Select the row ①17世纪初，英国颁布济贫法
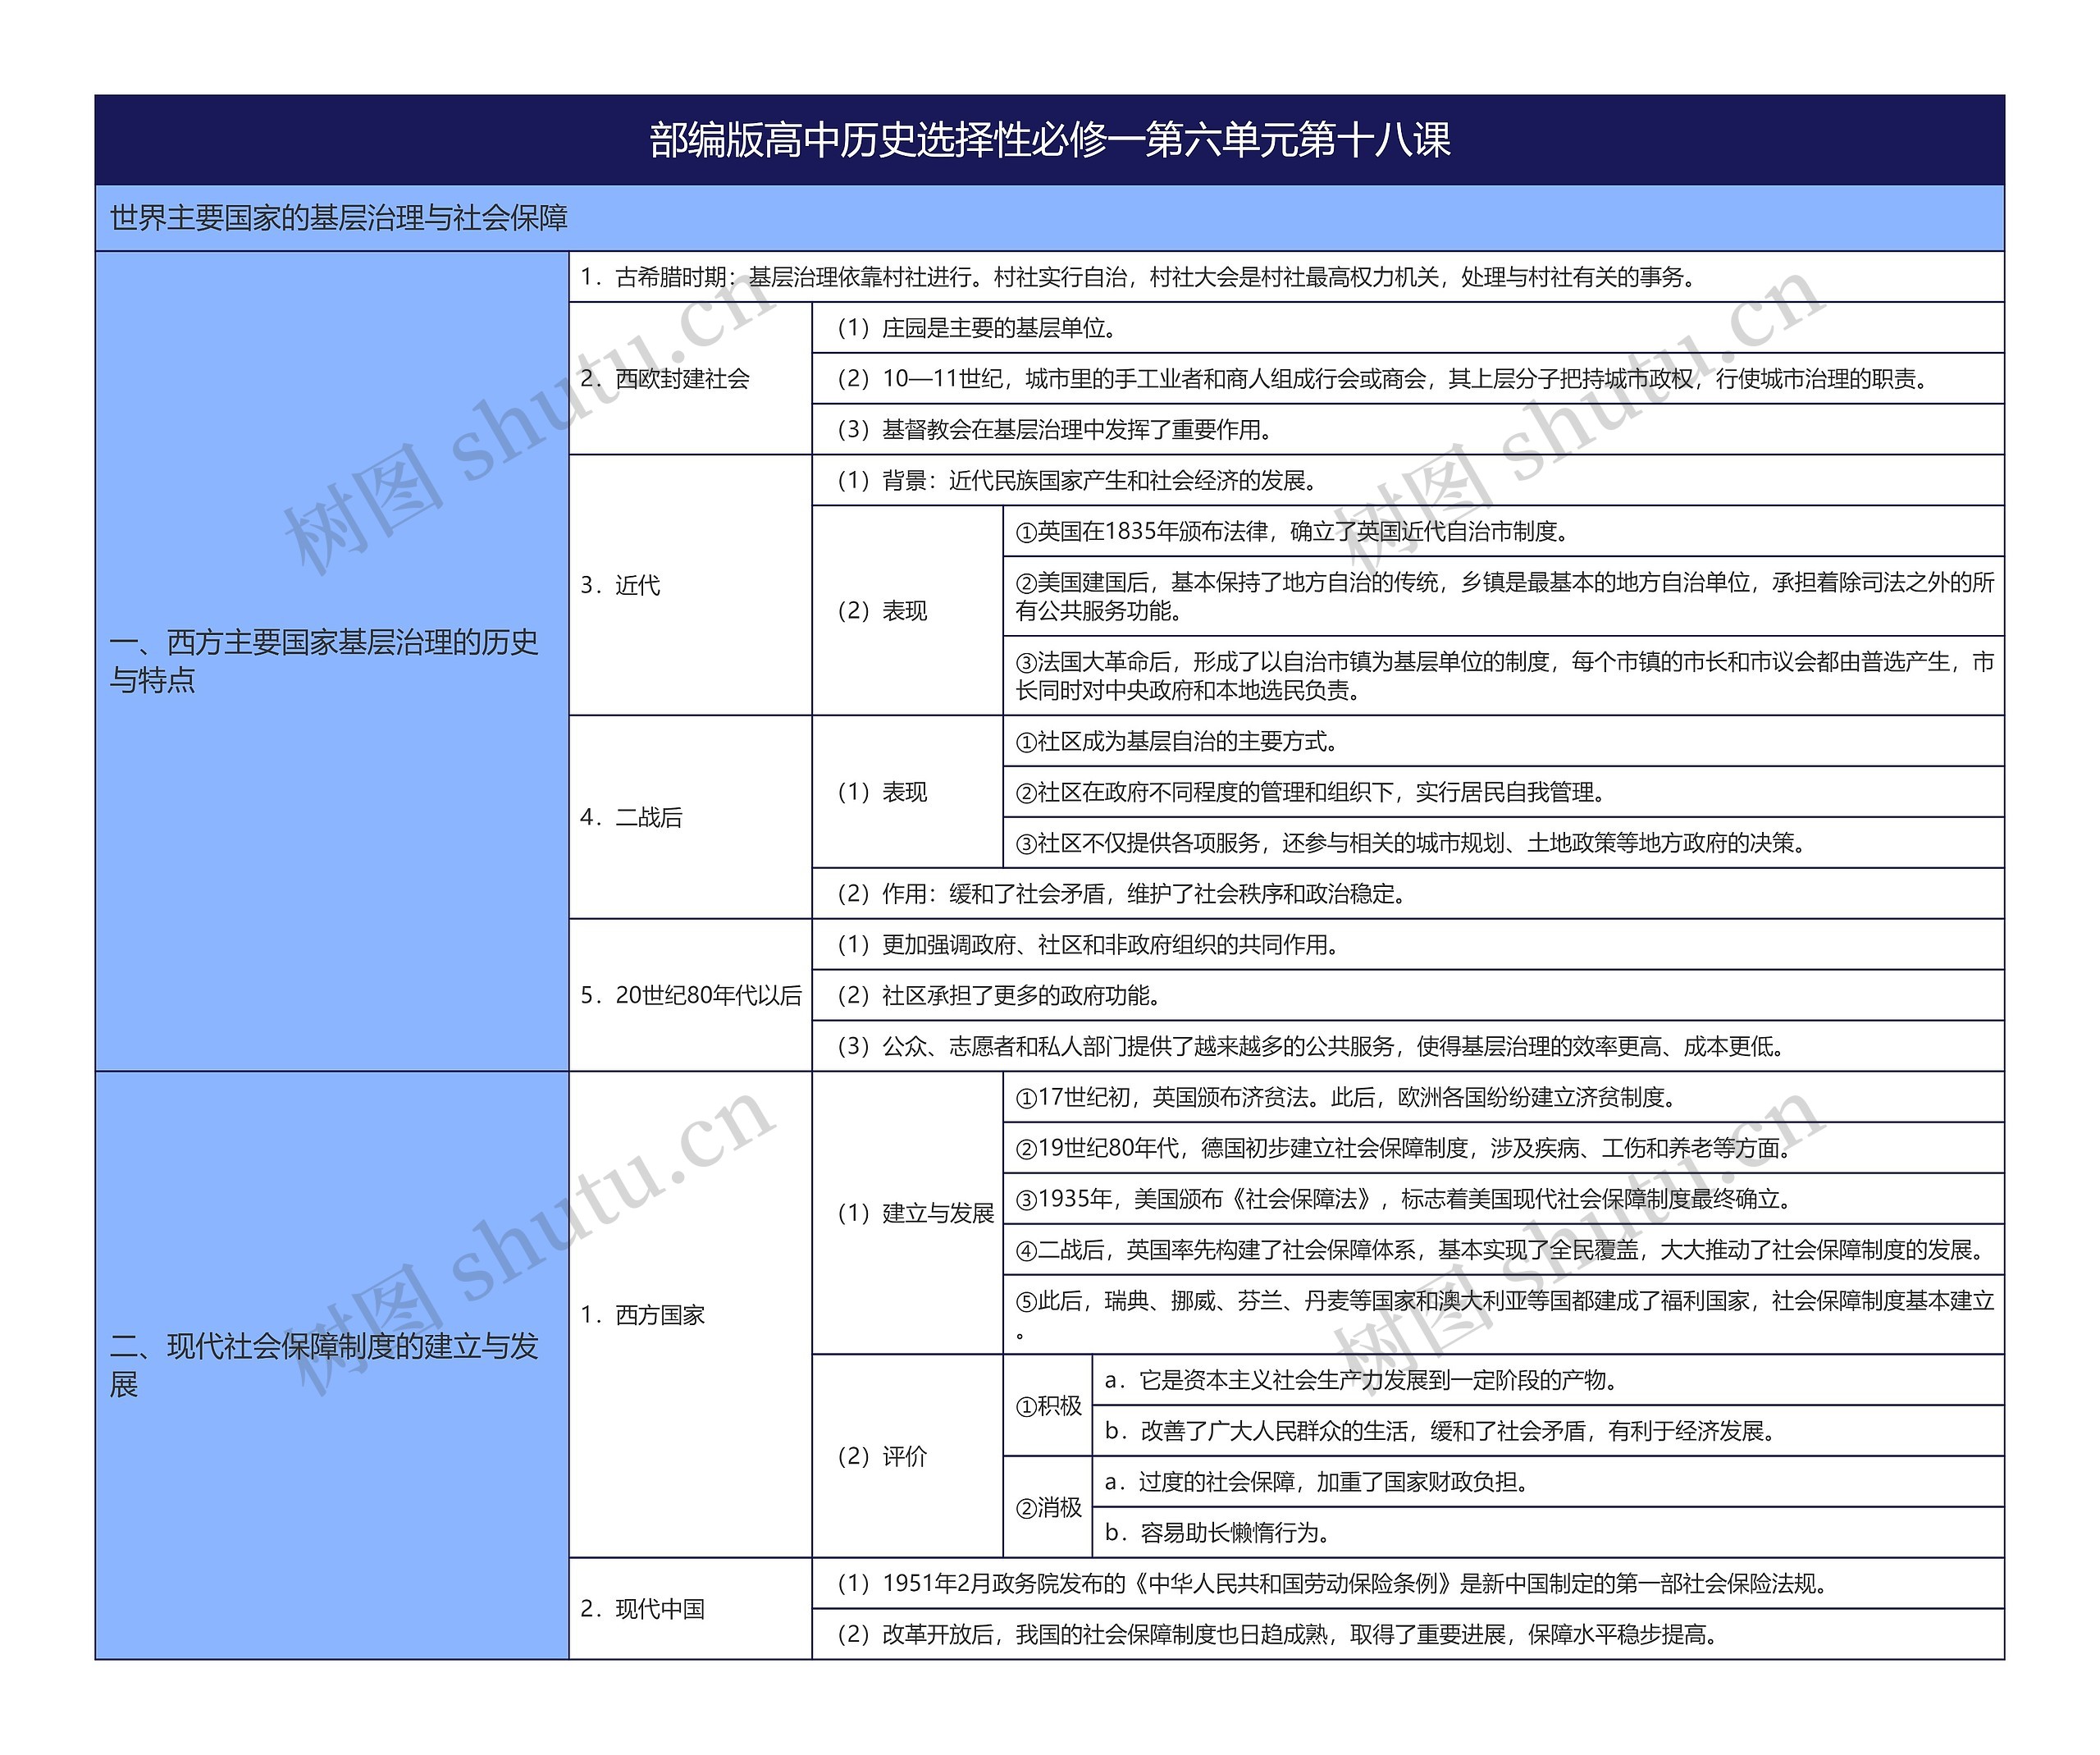 pyautogui.click(x=1504, y=1097)
